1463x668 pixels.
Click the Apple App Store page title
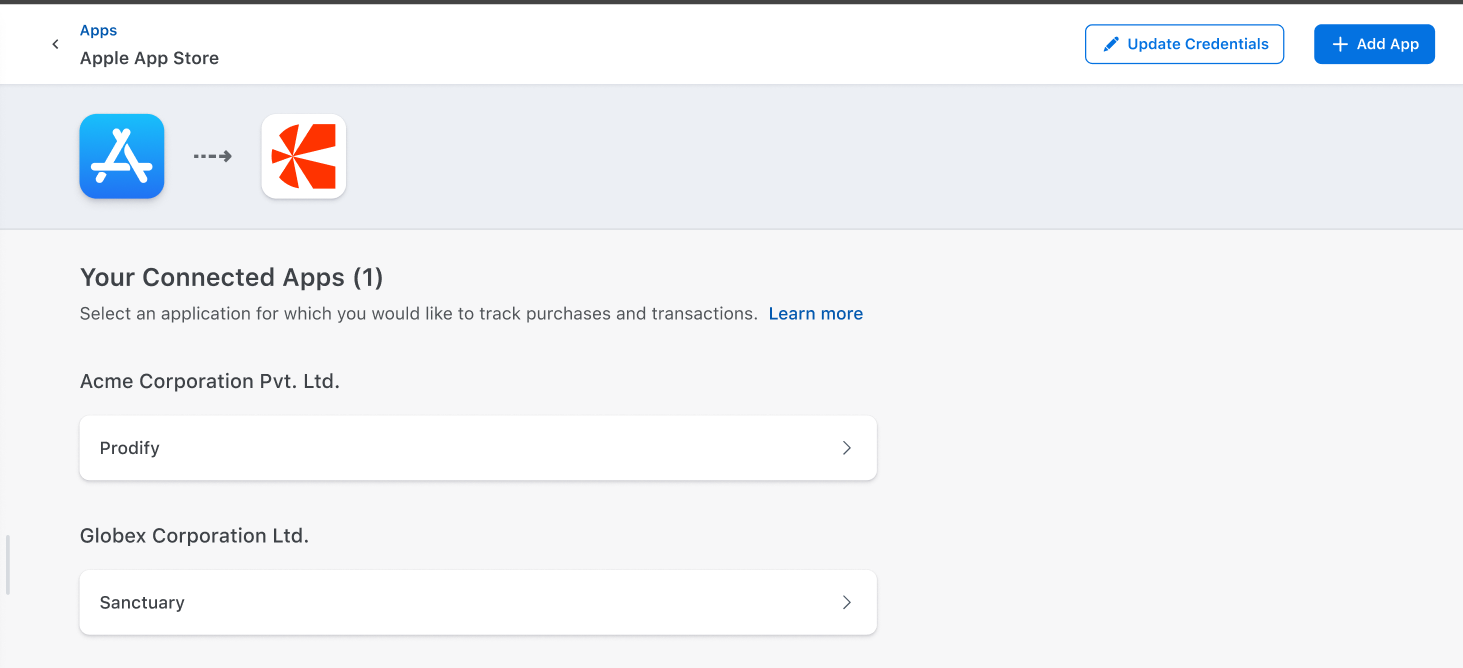(149, 58)
